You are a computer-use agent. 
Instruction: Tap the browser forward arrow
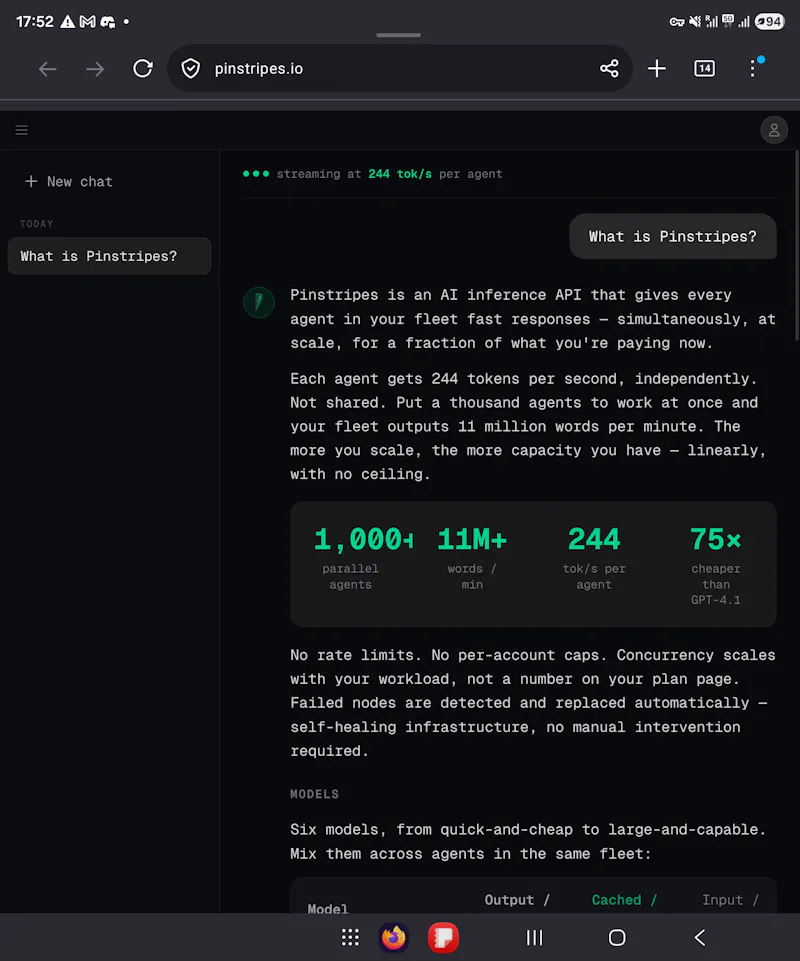95,69
